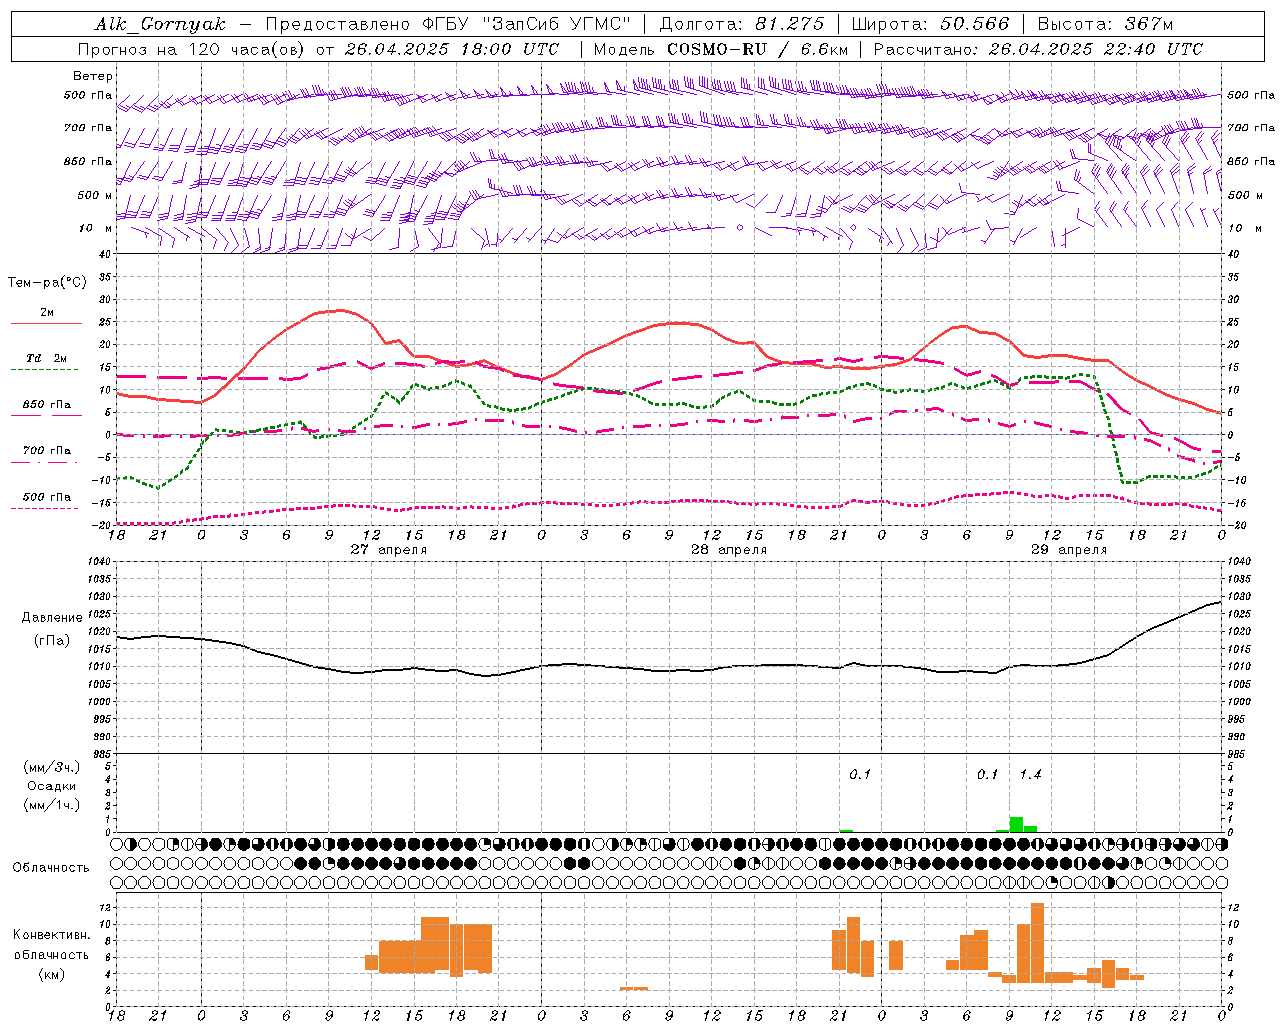Click the green '850 гПа' temperature legend entry
Viewport: 1280px width, 1024px height.
[46, 405]
